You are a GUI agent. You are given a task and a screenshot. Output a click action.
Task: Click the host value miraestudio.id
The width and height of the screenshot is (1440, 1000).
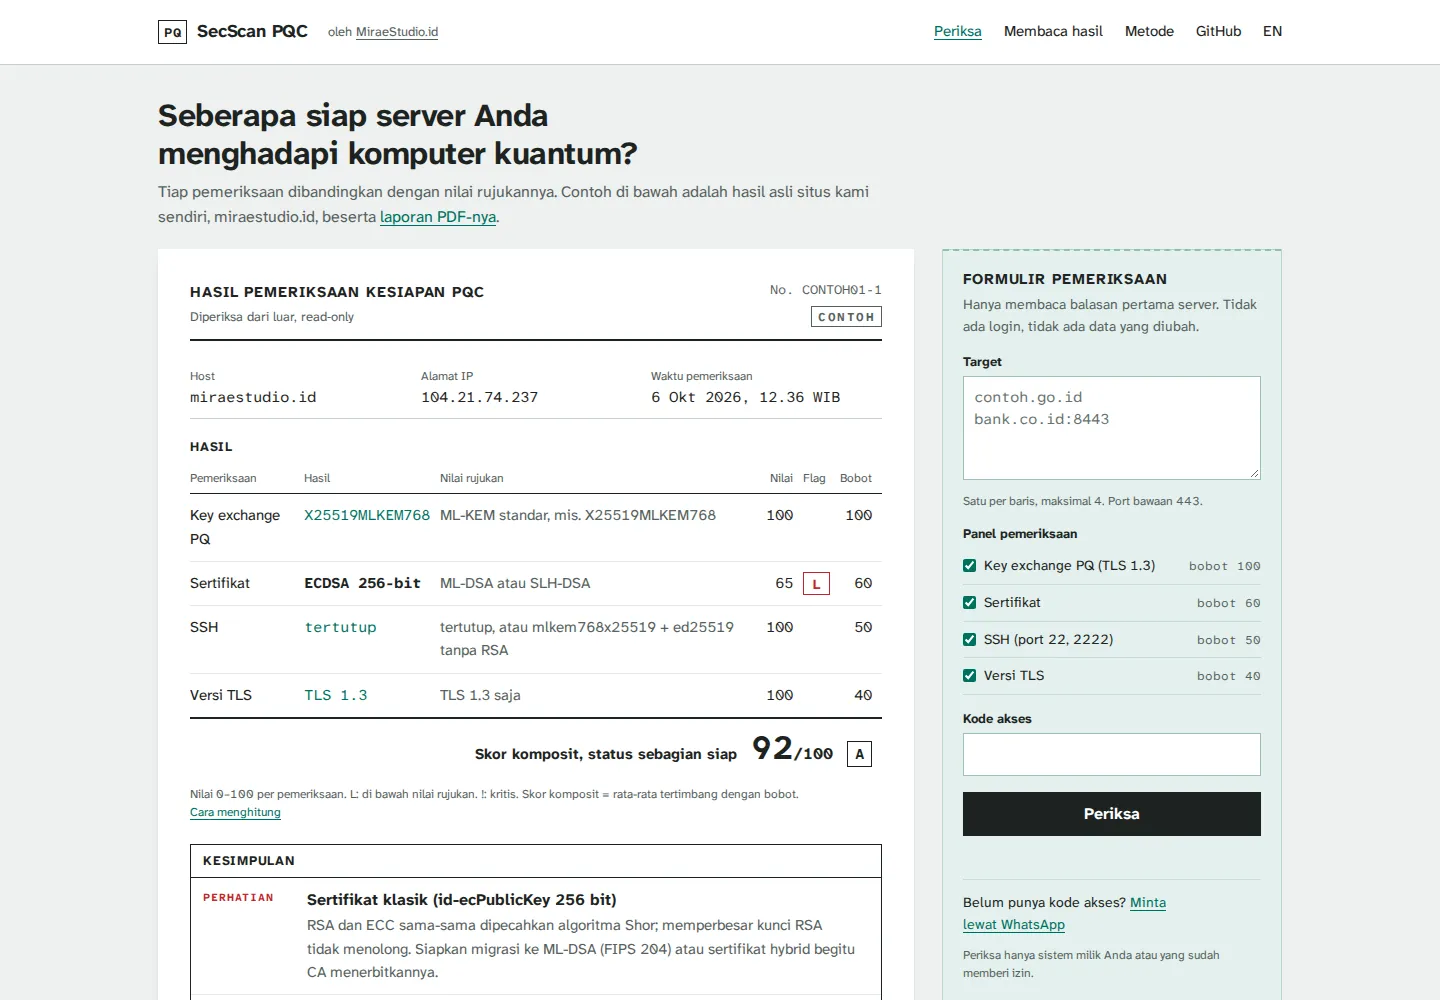point(253,397)
